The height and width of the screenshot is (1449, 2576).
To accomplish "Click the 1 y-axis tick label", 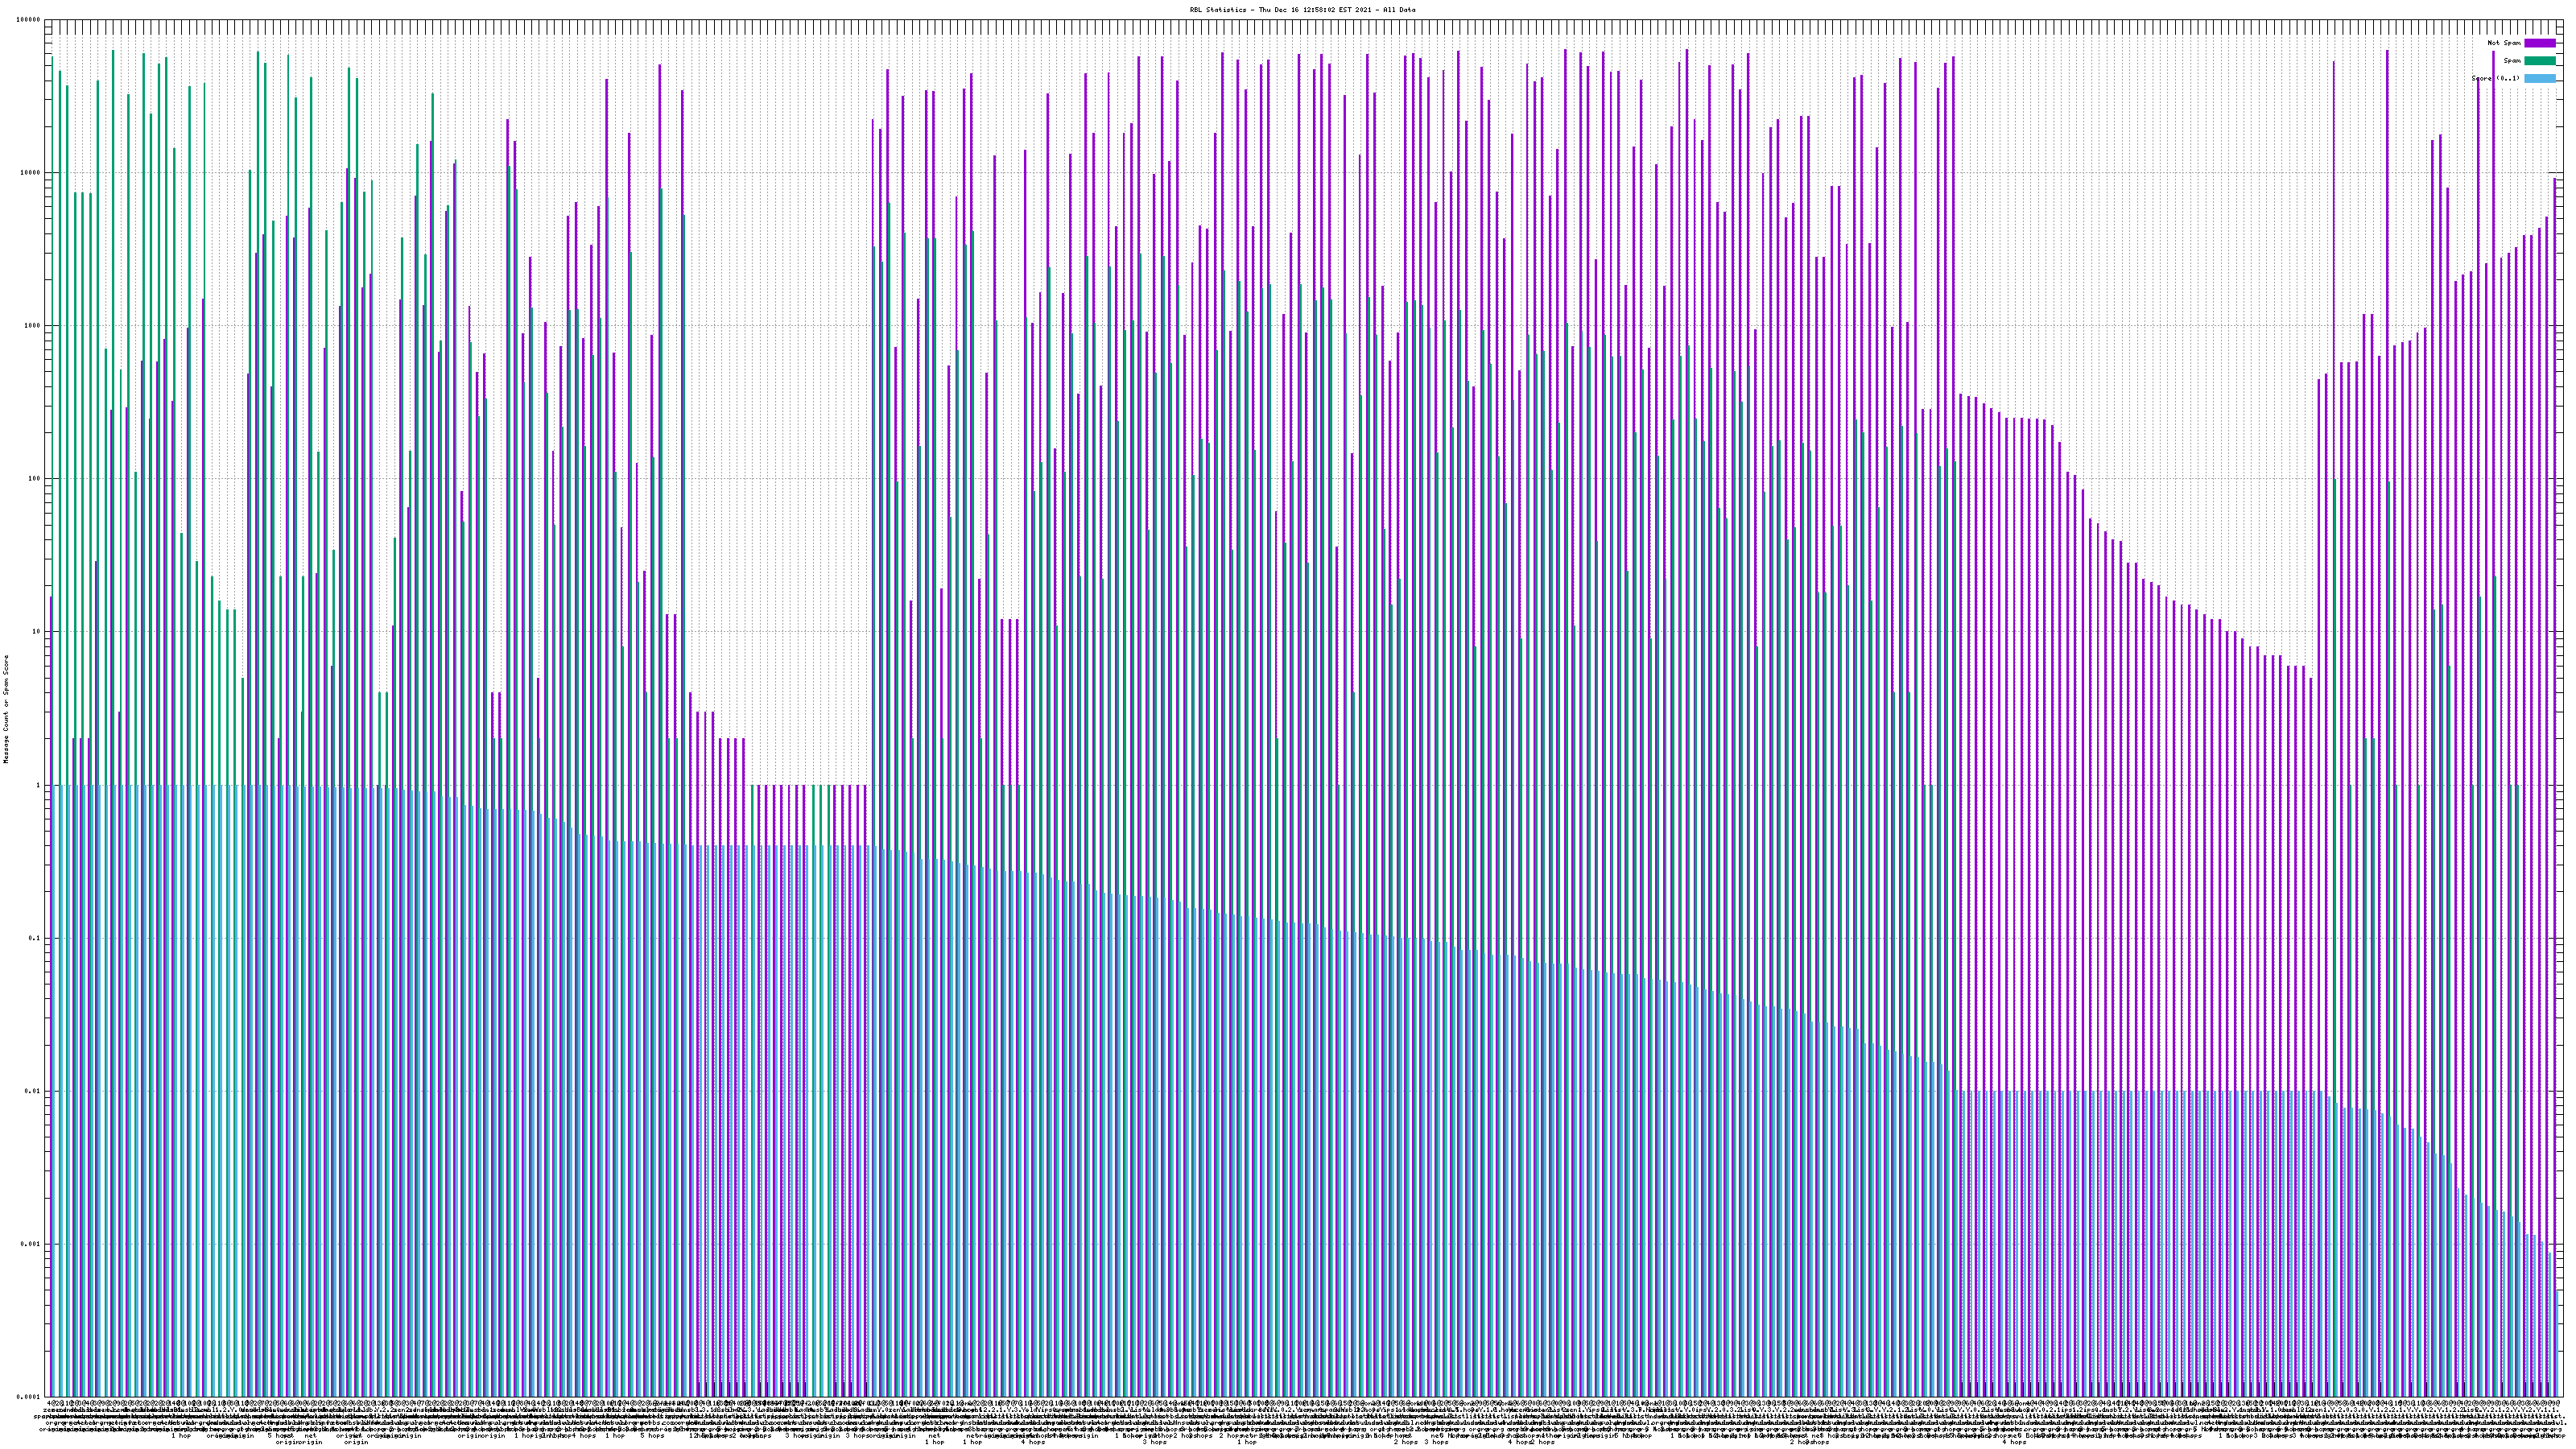I will (x=39, y=785).
